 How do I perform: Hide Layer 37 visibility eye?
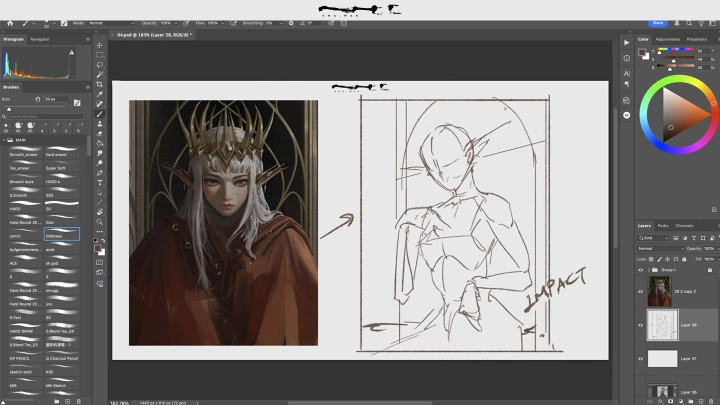pos(641,359)
